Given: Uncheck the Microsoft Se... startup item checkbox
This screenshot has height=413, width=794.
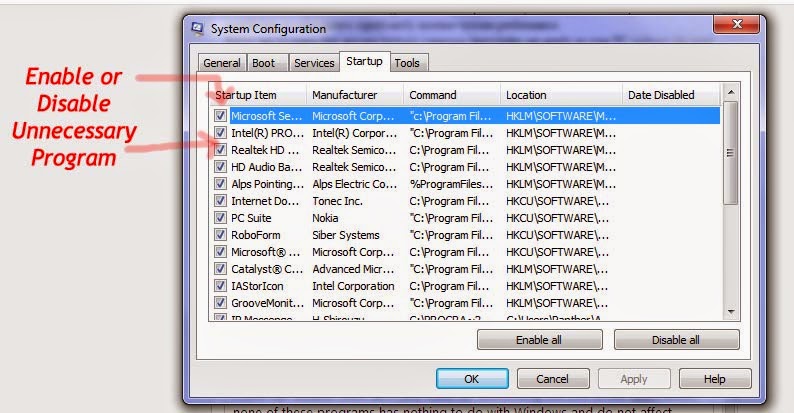Looking at the screenshot, I should (220, 115).
